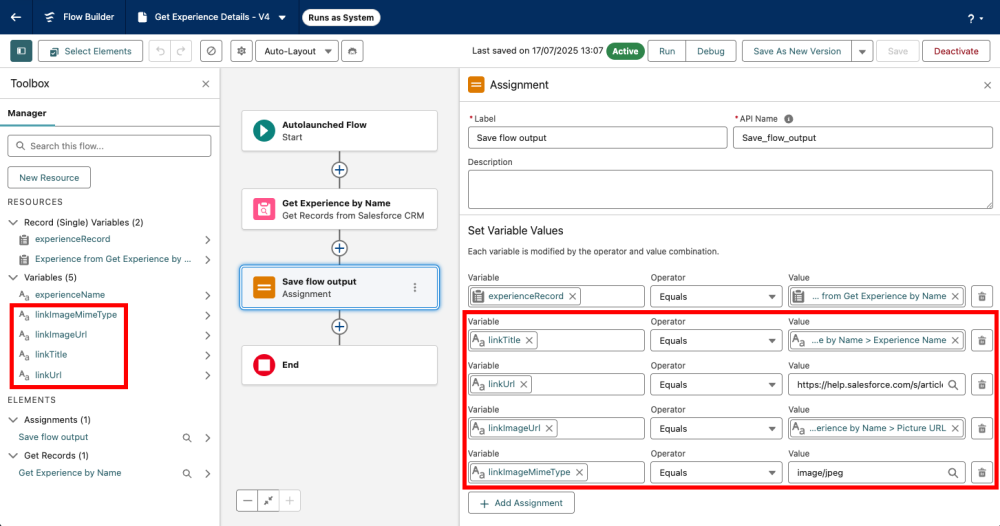Viewport: 1000px width, 526px height.
Task: Click the back arrow in header
Action: coord(16,17)
